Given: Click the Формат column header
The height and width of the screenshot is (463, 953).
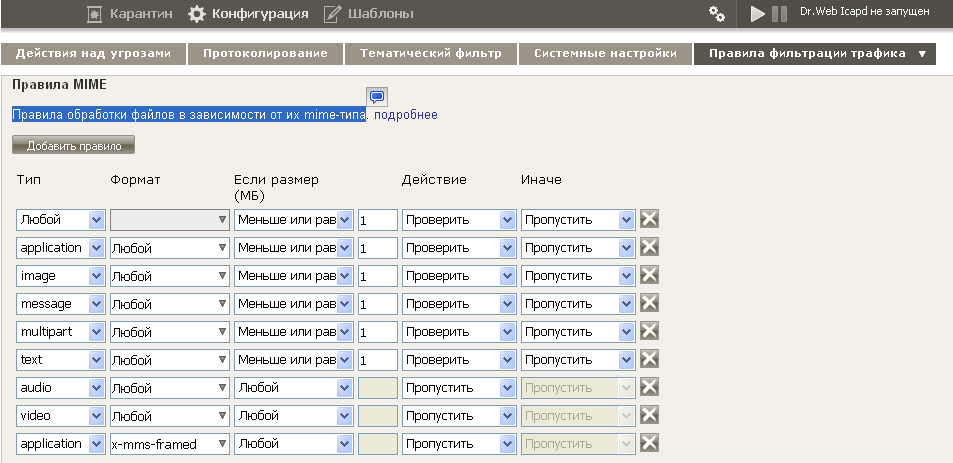Looking at the screenshot, I should pyautogui.click(x=135, y=180).
